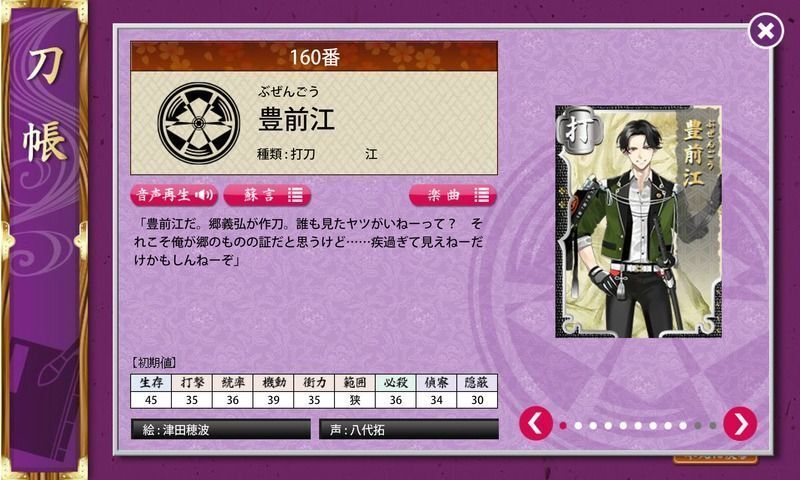800x480 pixels.
Task: Play the voice with 音声再生 button
Action: click(x=174, y=195)
